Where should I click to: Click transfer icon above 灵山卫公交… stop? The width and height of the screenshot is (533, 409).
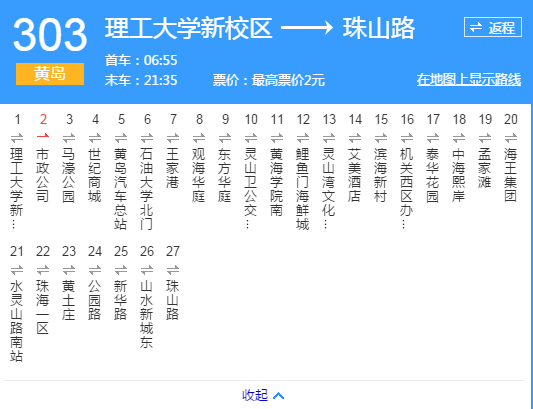(251, 138)
